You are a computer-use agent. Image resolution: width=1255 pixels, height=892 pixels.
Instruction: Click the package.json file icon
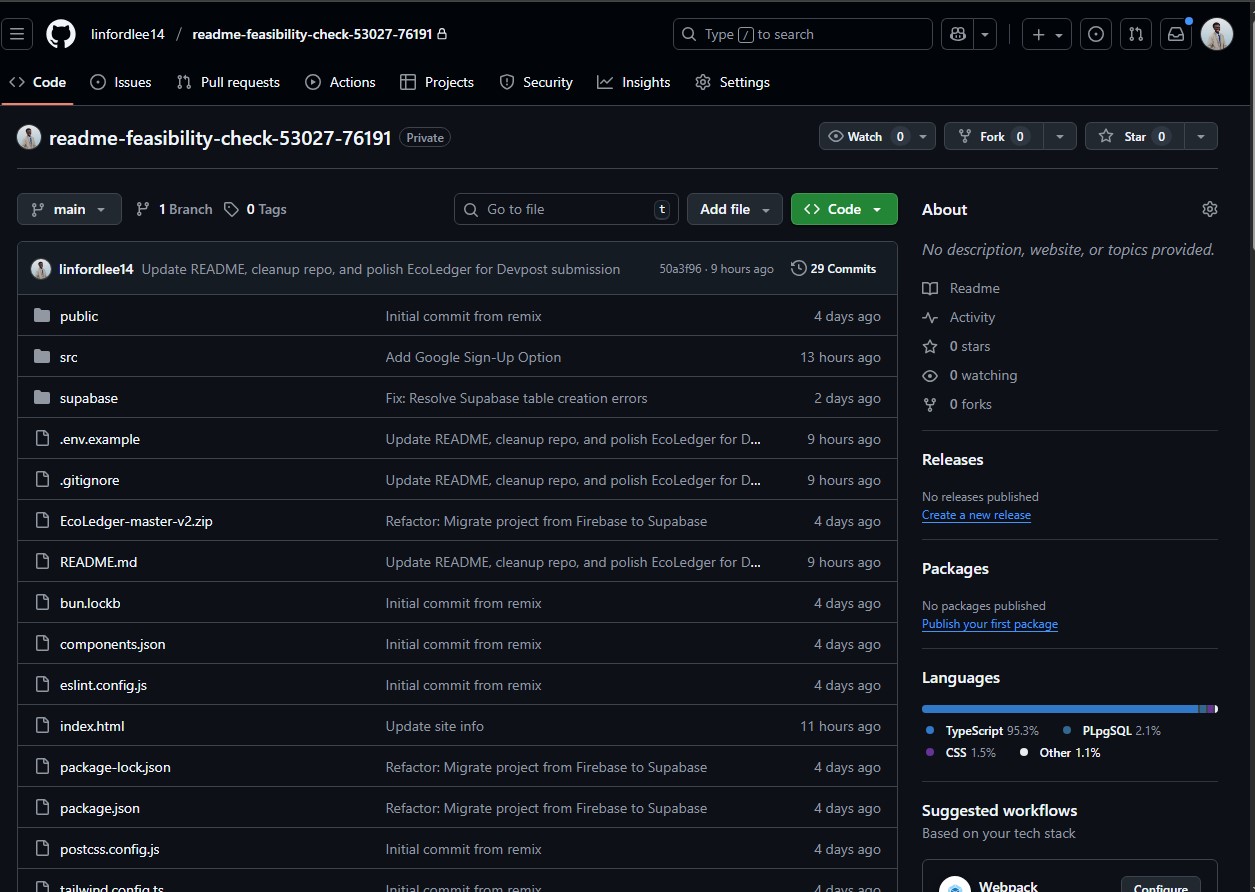click(x=42, y=808)
